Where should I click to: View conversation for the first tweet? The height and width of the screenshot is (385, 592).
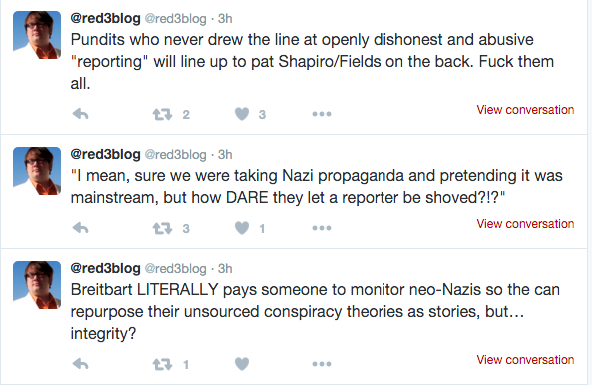(525, 109)
